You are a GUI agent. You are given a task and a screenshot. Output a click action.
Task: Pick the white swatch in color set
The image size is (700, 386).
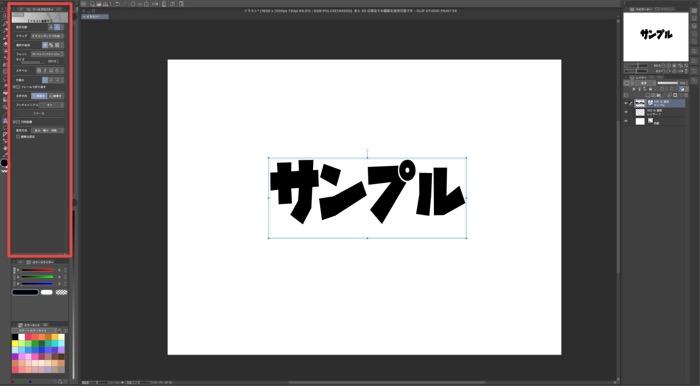(x=21, y=337)
